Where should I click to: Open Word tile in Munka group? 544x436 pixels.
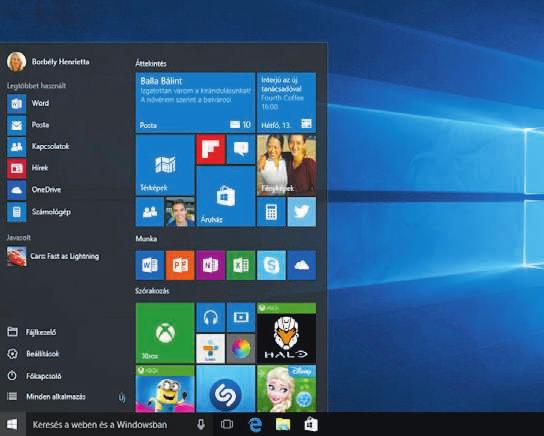pos(150,265)
